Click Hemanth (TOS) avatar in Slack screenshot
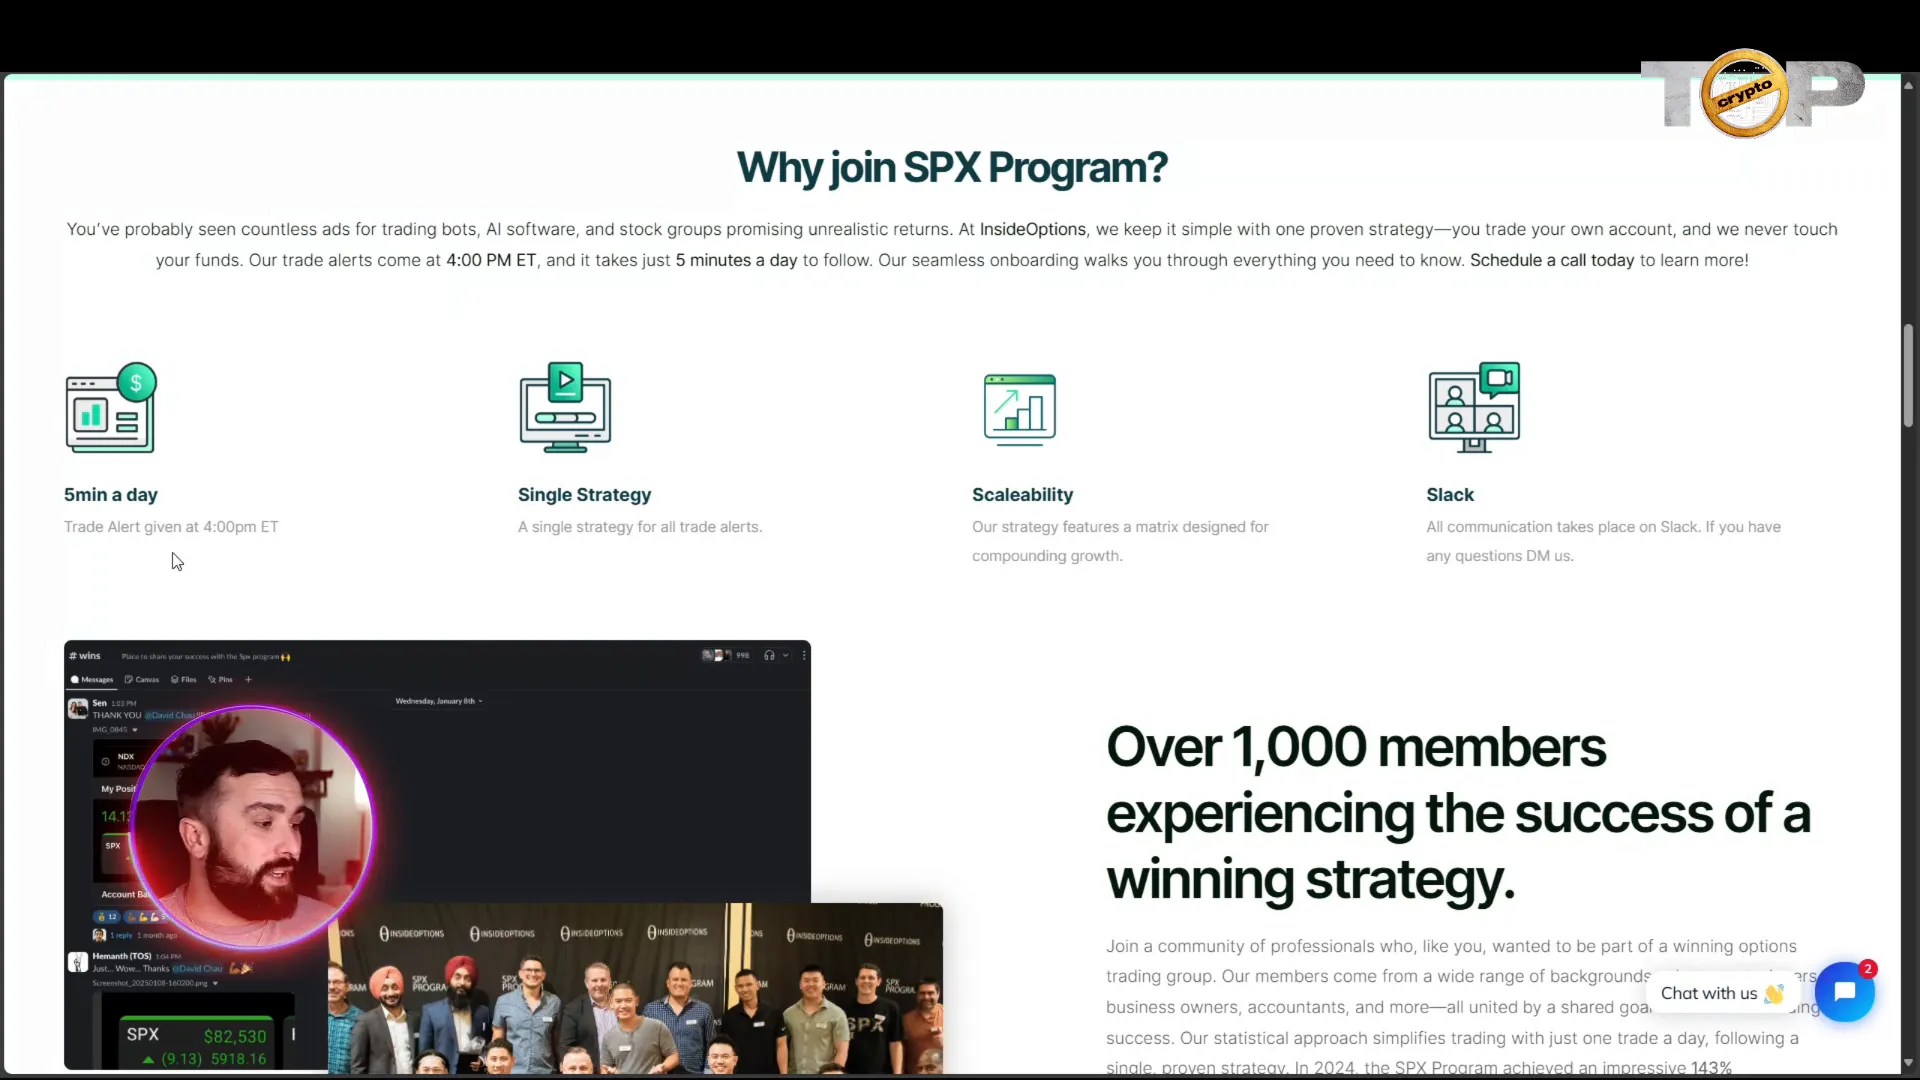The image size is (1920, 1080). point(78,962)
